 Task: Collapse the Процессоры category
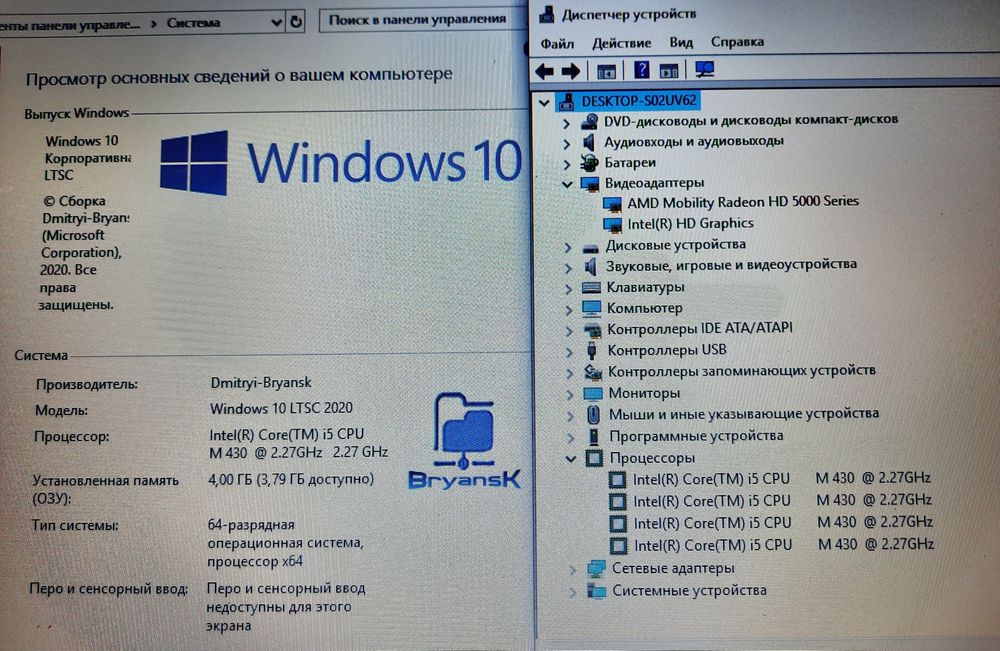click(571, 459)
